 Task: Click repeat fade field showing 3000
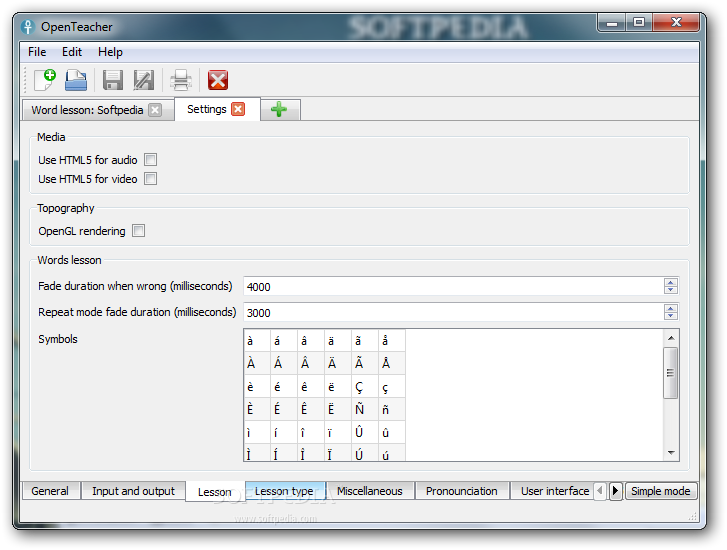454,313
